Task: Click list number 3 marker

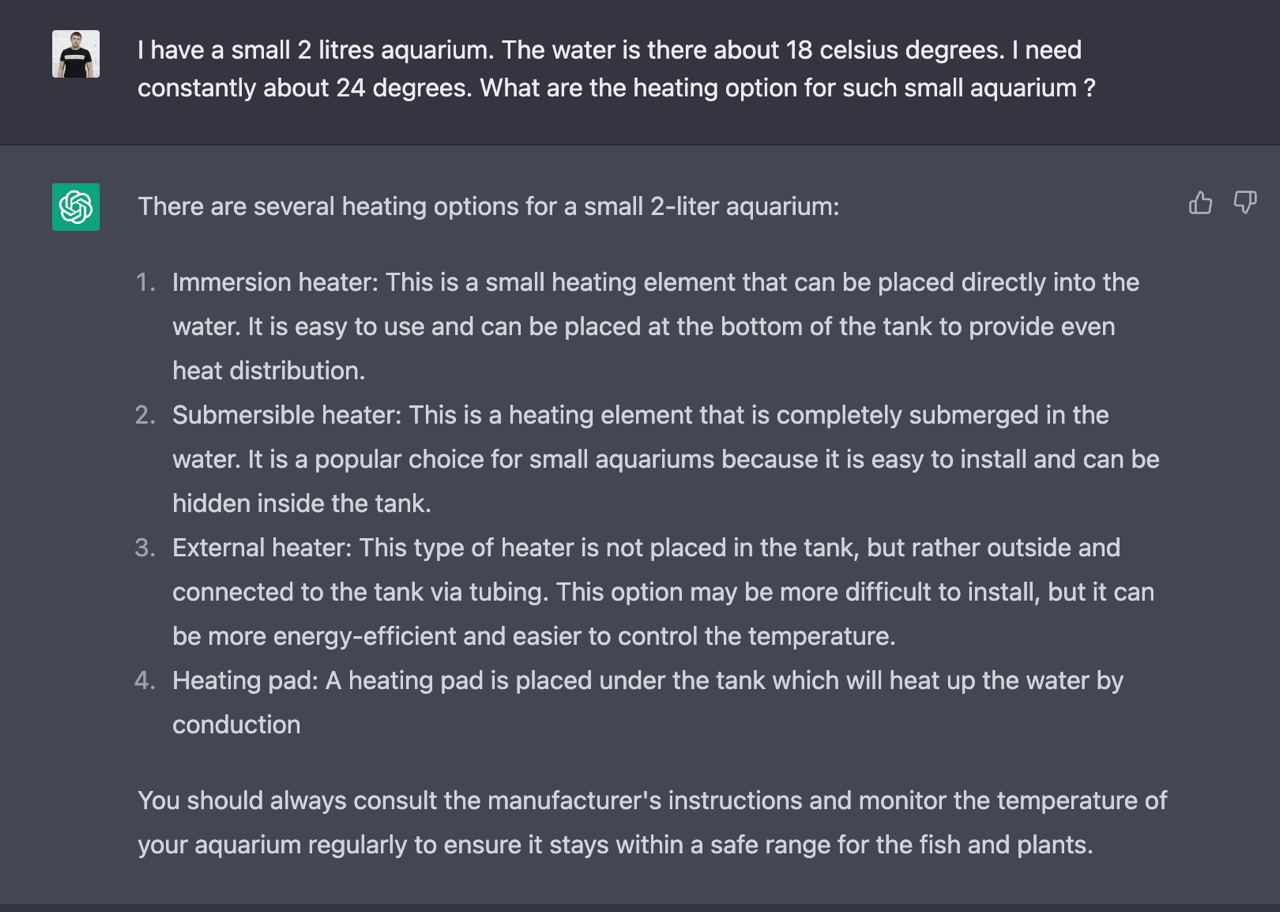Action: point(146,548)
